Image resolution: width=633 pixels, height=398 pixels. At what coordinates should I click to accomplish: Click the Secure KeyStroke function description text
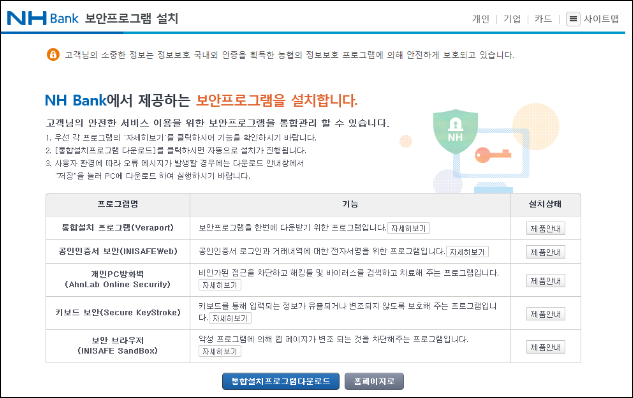click(347, 311)
